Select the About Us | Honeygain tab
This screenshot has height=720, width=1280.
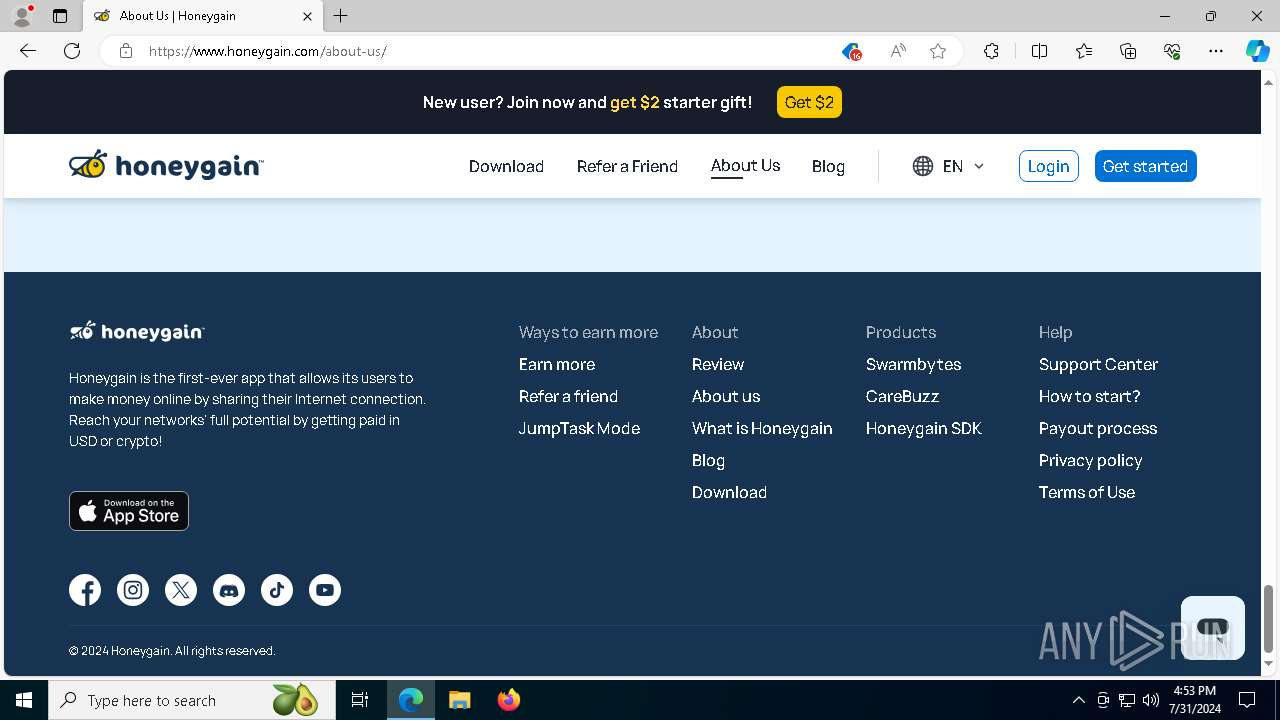203,16
